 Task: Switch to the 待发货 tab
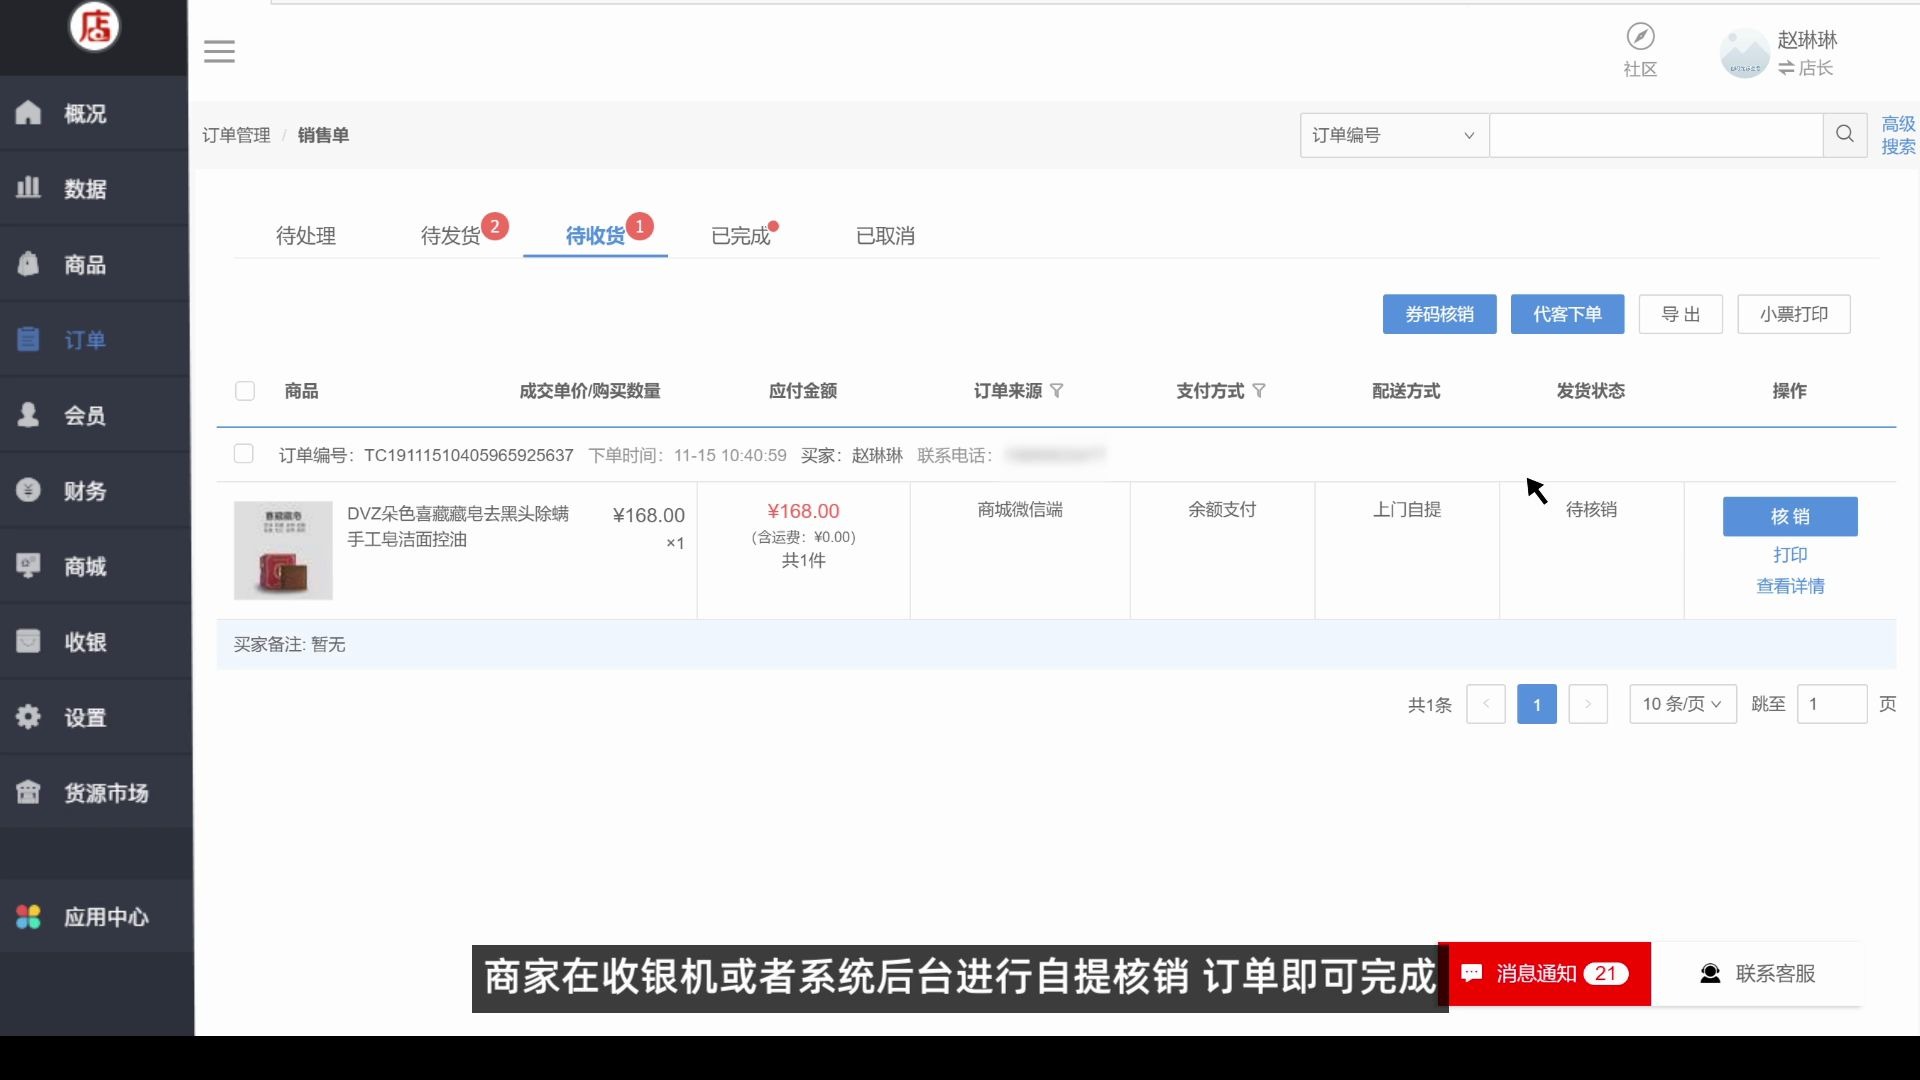click(450, 236)
